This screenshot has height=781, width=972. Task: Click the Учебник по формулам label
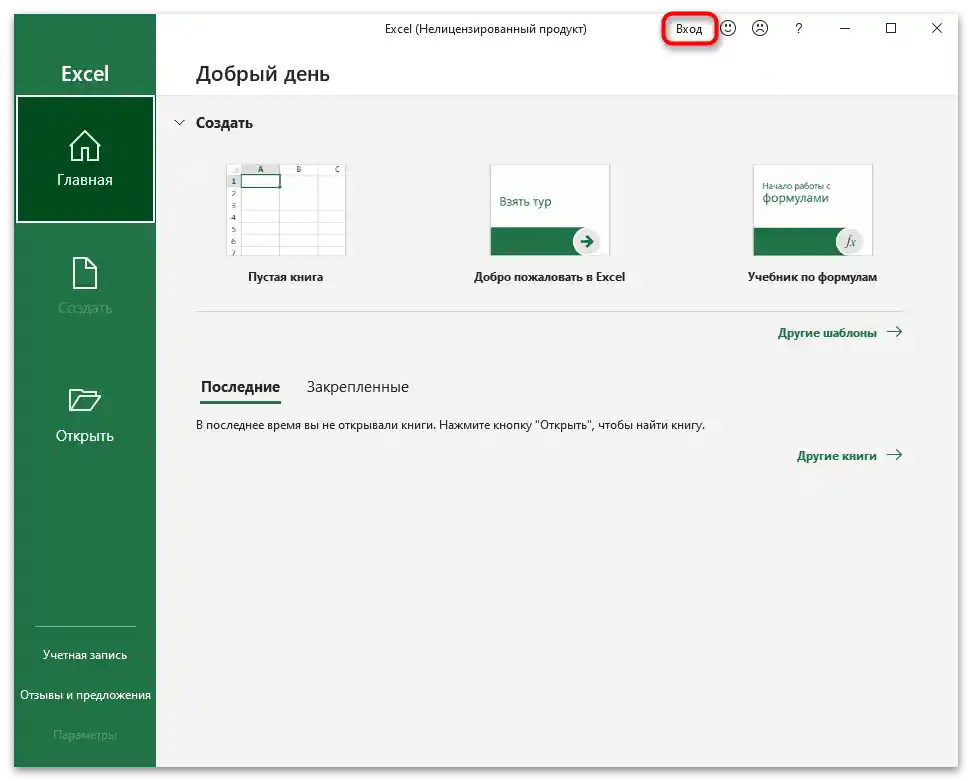[813, 277]
